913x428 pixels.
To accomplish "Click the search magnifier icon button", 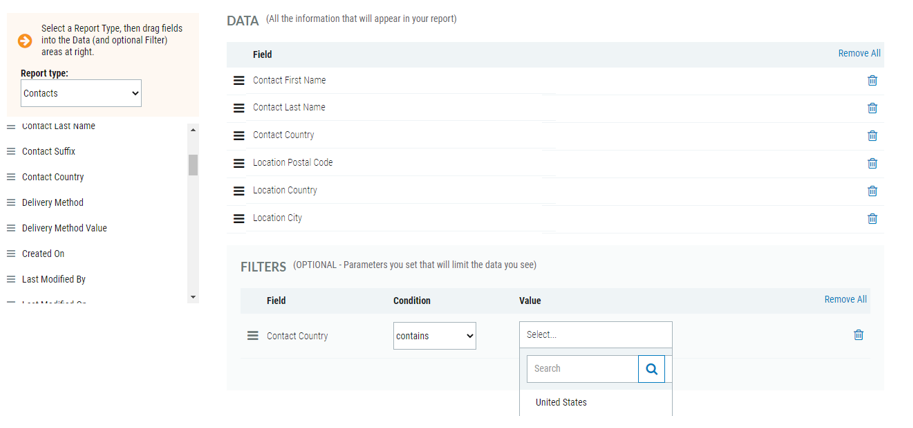I will tap(651, 369).
